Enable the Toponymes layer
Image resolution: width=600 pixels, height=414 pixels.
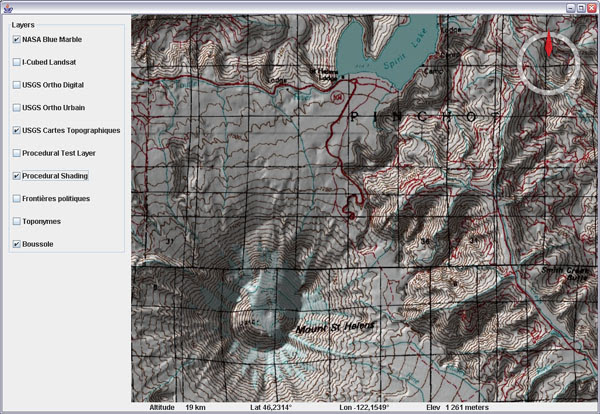[x=16, y=221]
